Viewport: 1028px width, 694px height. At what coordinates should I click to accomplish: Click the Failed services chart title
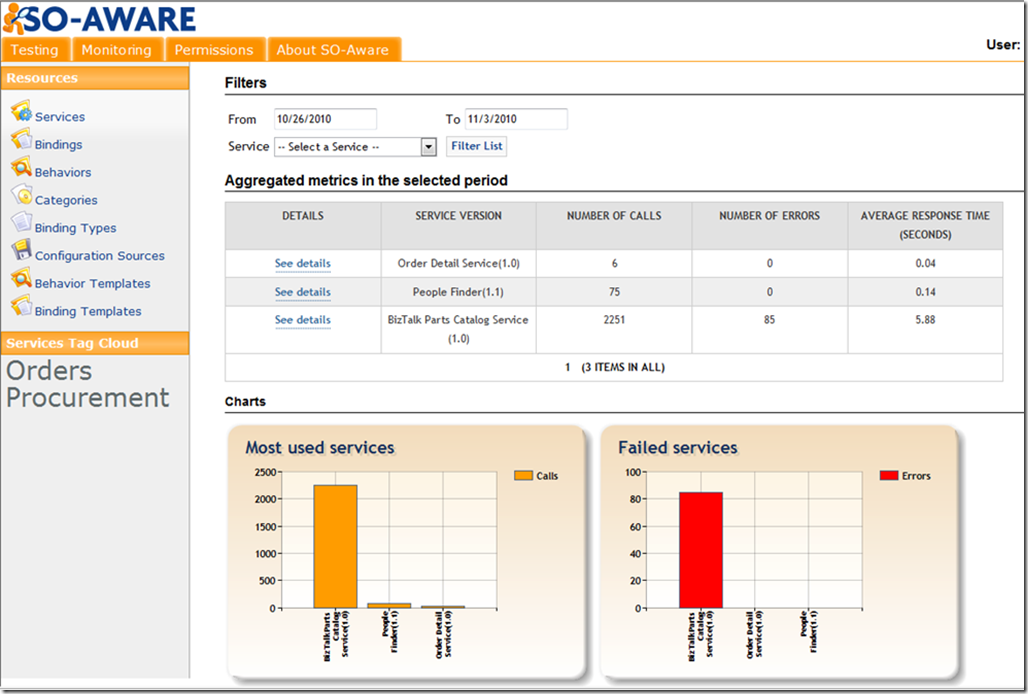tap(678, 448)
